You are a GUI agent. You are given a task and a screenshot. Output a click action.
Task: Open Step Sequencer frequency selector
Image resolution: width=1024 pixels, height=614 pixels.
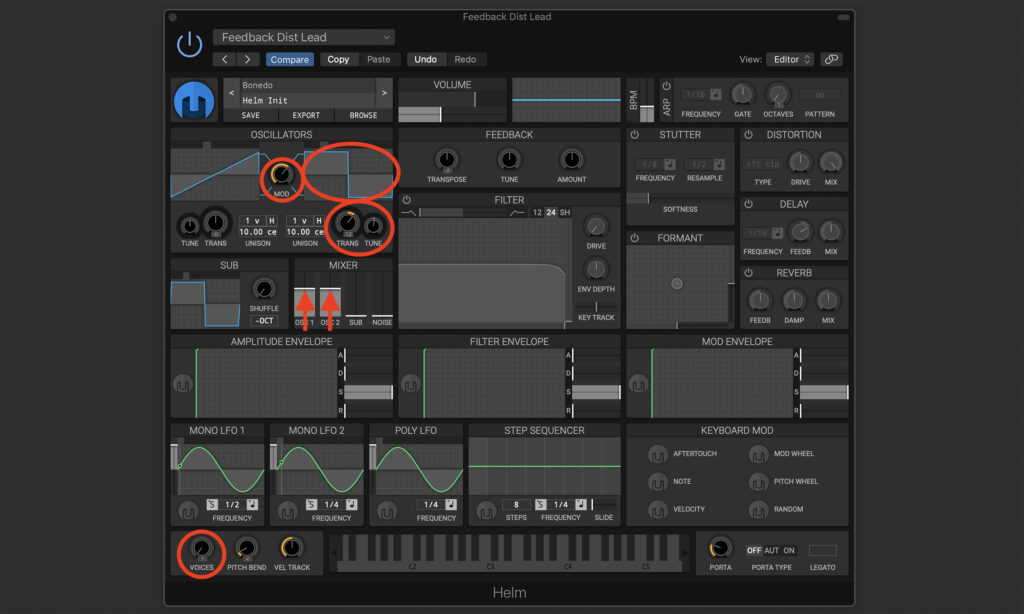560,505
